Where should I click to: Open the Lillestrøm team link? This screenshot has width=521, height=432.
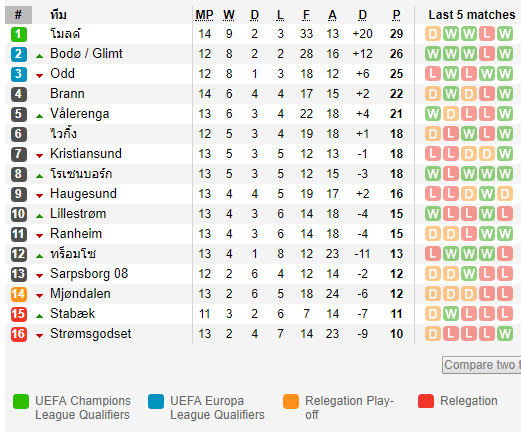[x=78, y=214]
